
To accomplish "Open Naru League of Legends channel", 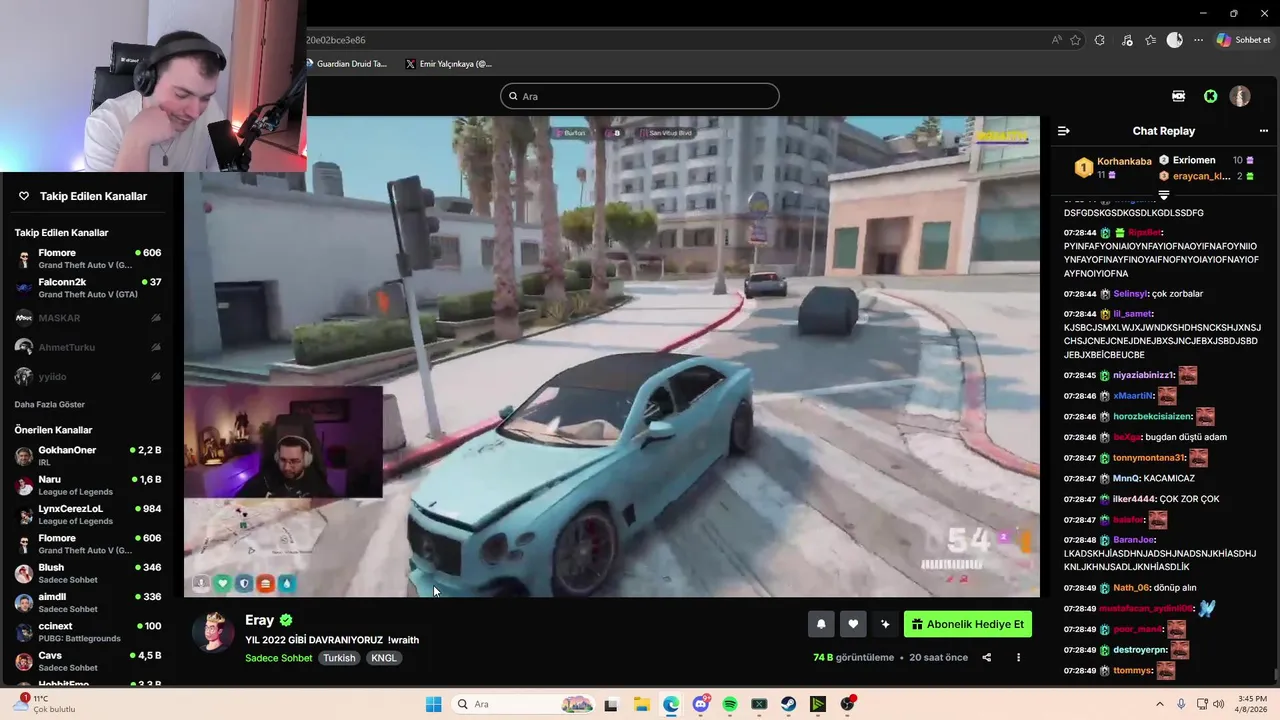I will click(88, 485).
